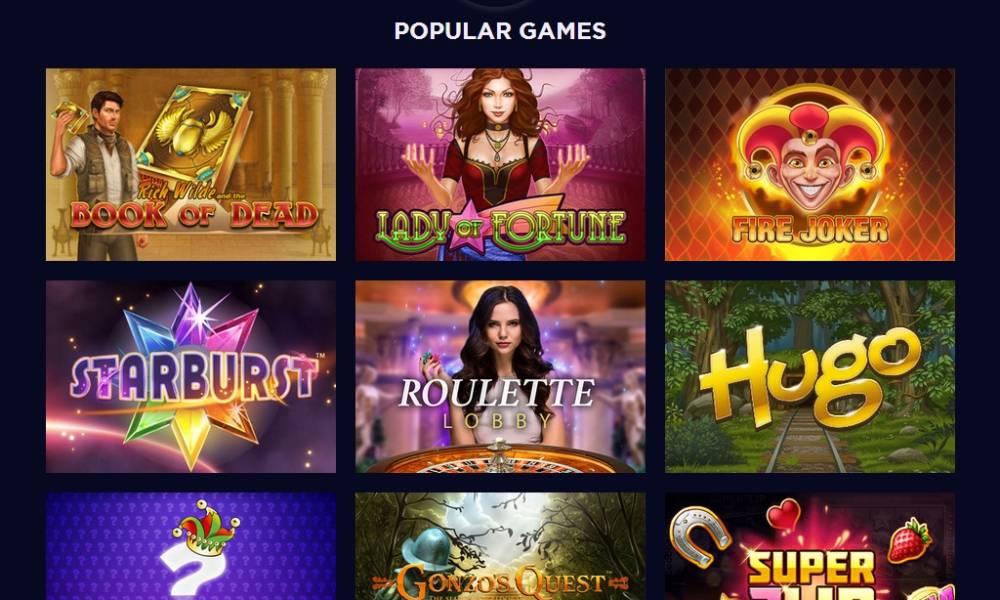Click the roulette wheel in Roulette Lobby
The height and width of the screenshot is (600, 1000).
click(x=500, y=458)
